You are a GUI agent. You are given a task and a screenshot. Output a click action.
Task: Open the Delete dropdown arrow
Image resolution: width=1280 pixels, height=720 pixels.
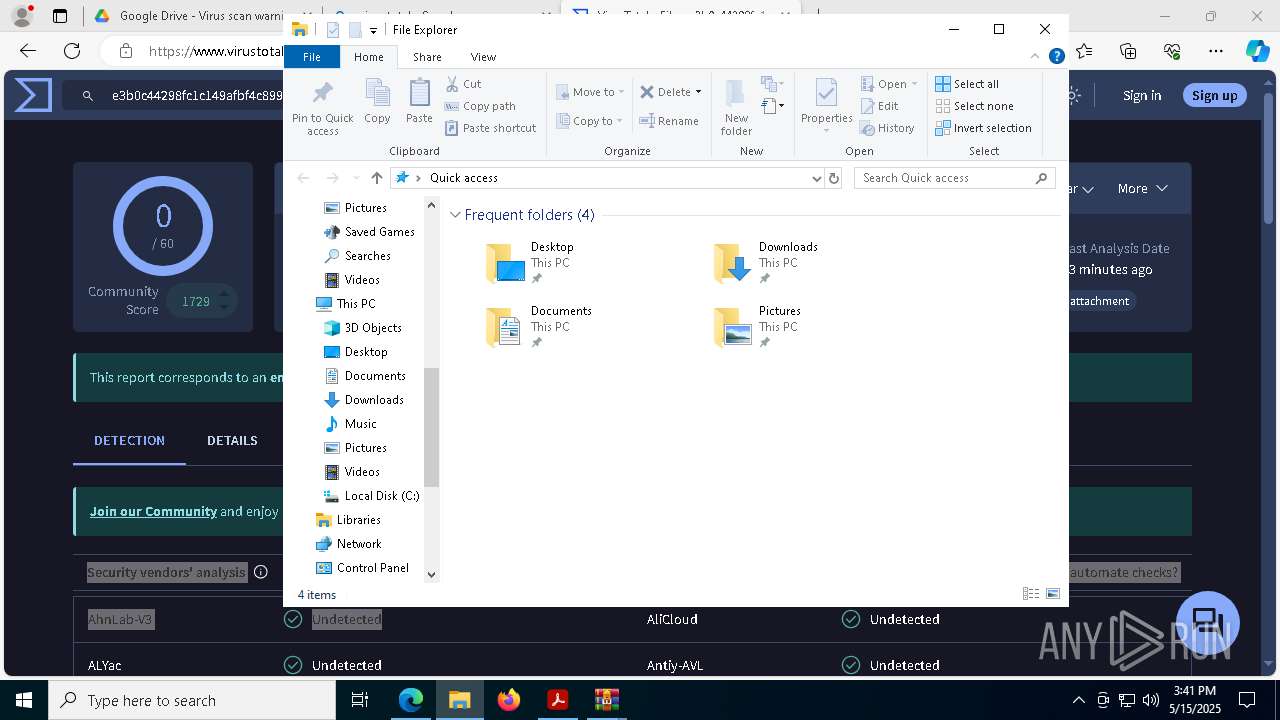[698, 92]
